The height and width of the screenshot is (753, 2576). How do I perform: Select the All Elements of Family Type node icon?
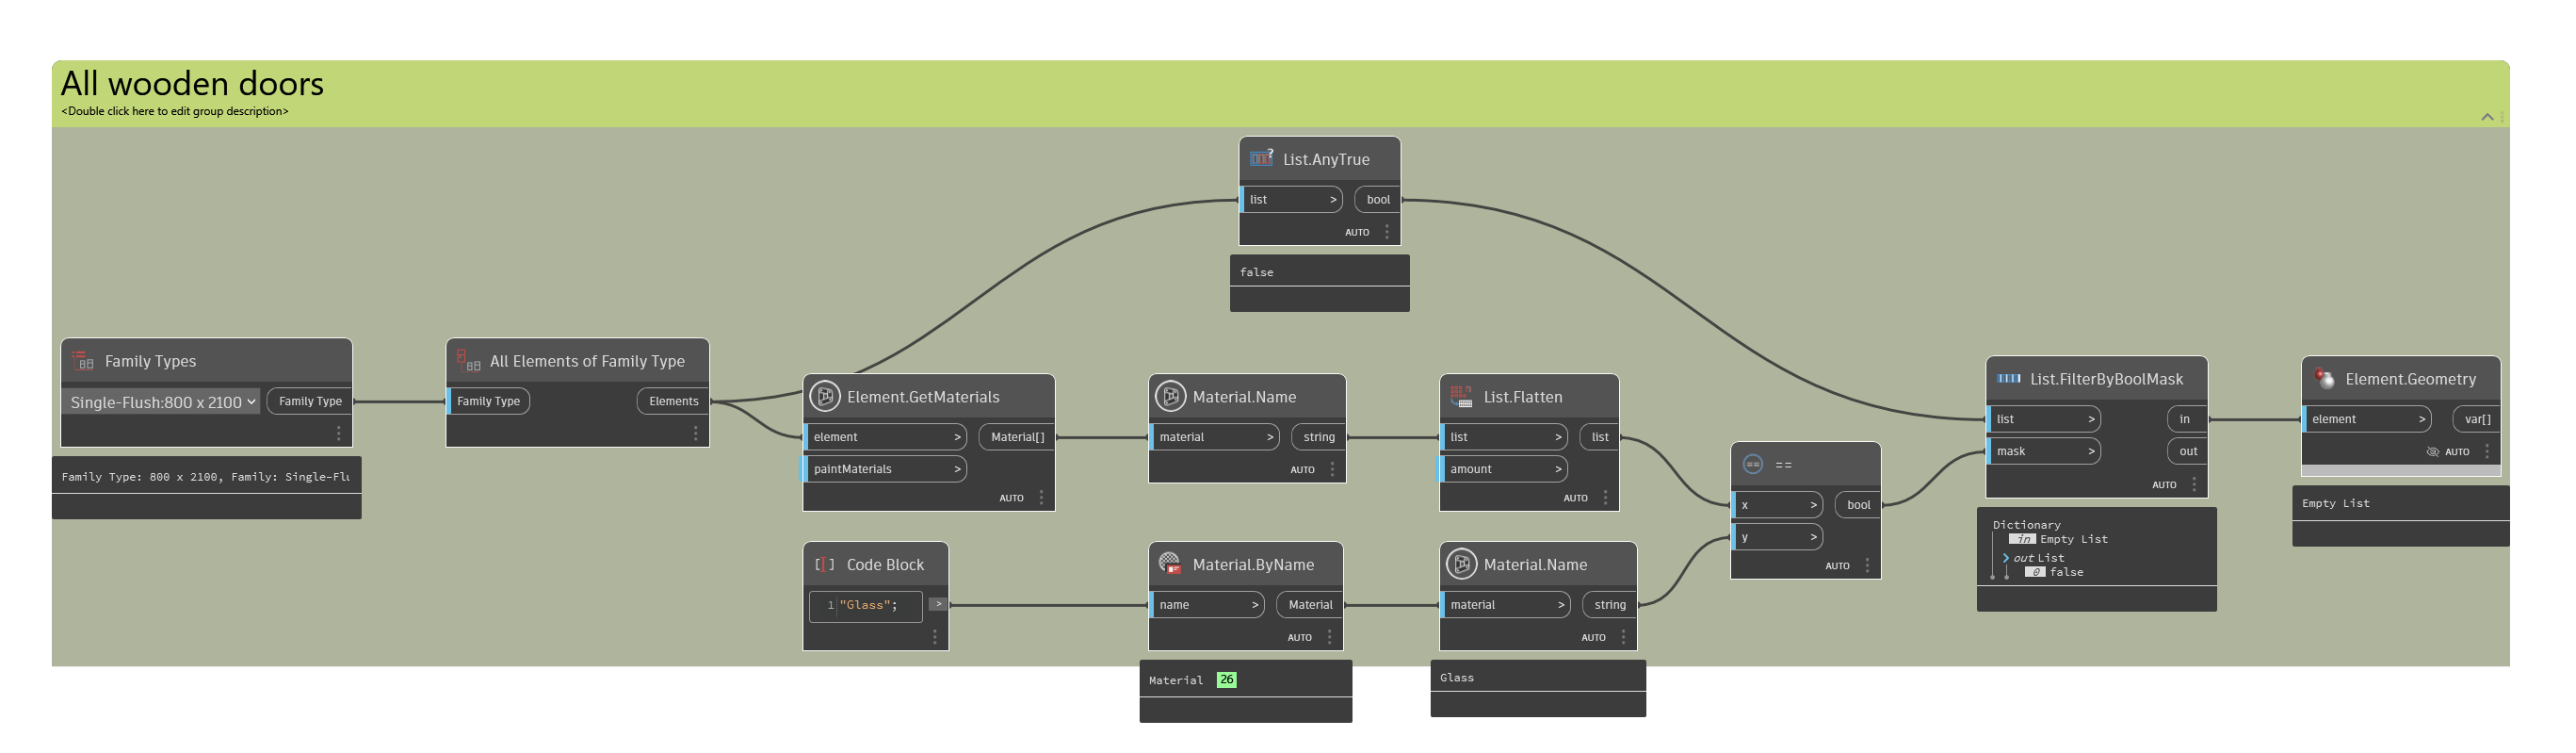[x=468, y=361]
